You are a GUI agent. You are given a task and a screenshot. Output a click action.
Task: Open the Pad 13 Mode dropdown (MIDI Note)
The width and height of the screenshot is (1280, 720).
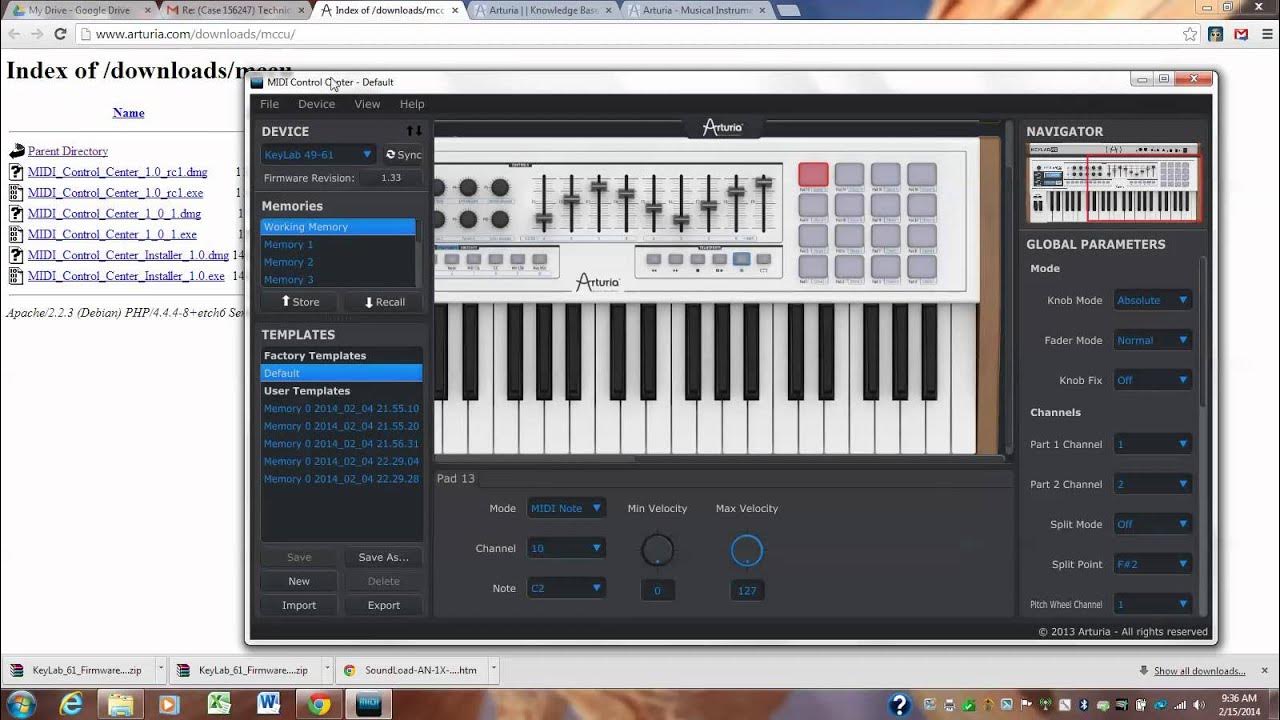coord(566,508)
